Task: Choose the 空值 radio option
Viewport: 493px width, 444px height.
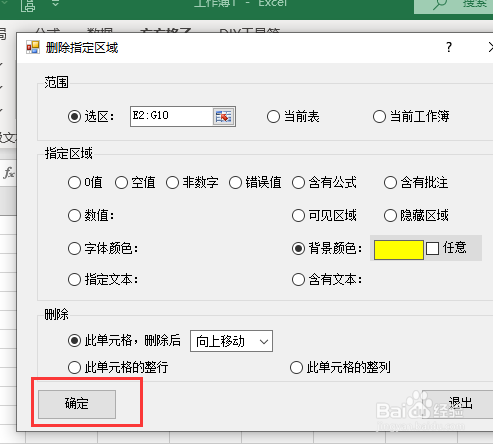Action: click(x=121, y=183)
